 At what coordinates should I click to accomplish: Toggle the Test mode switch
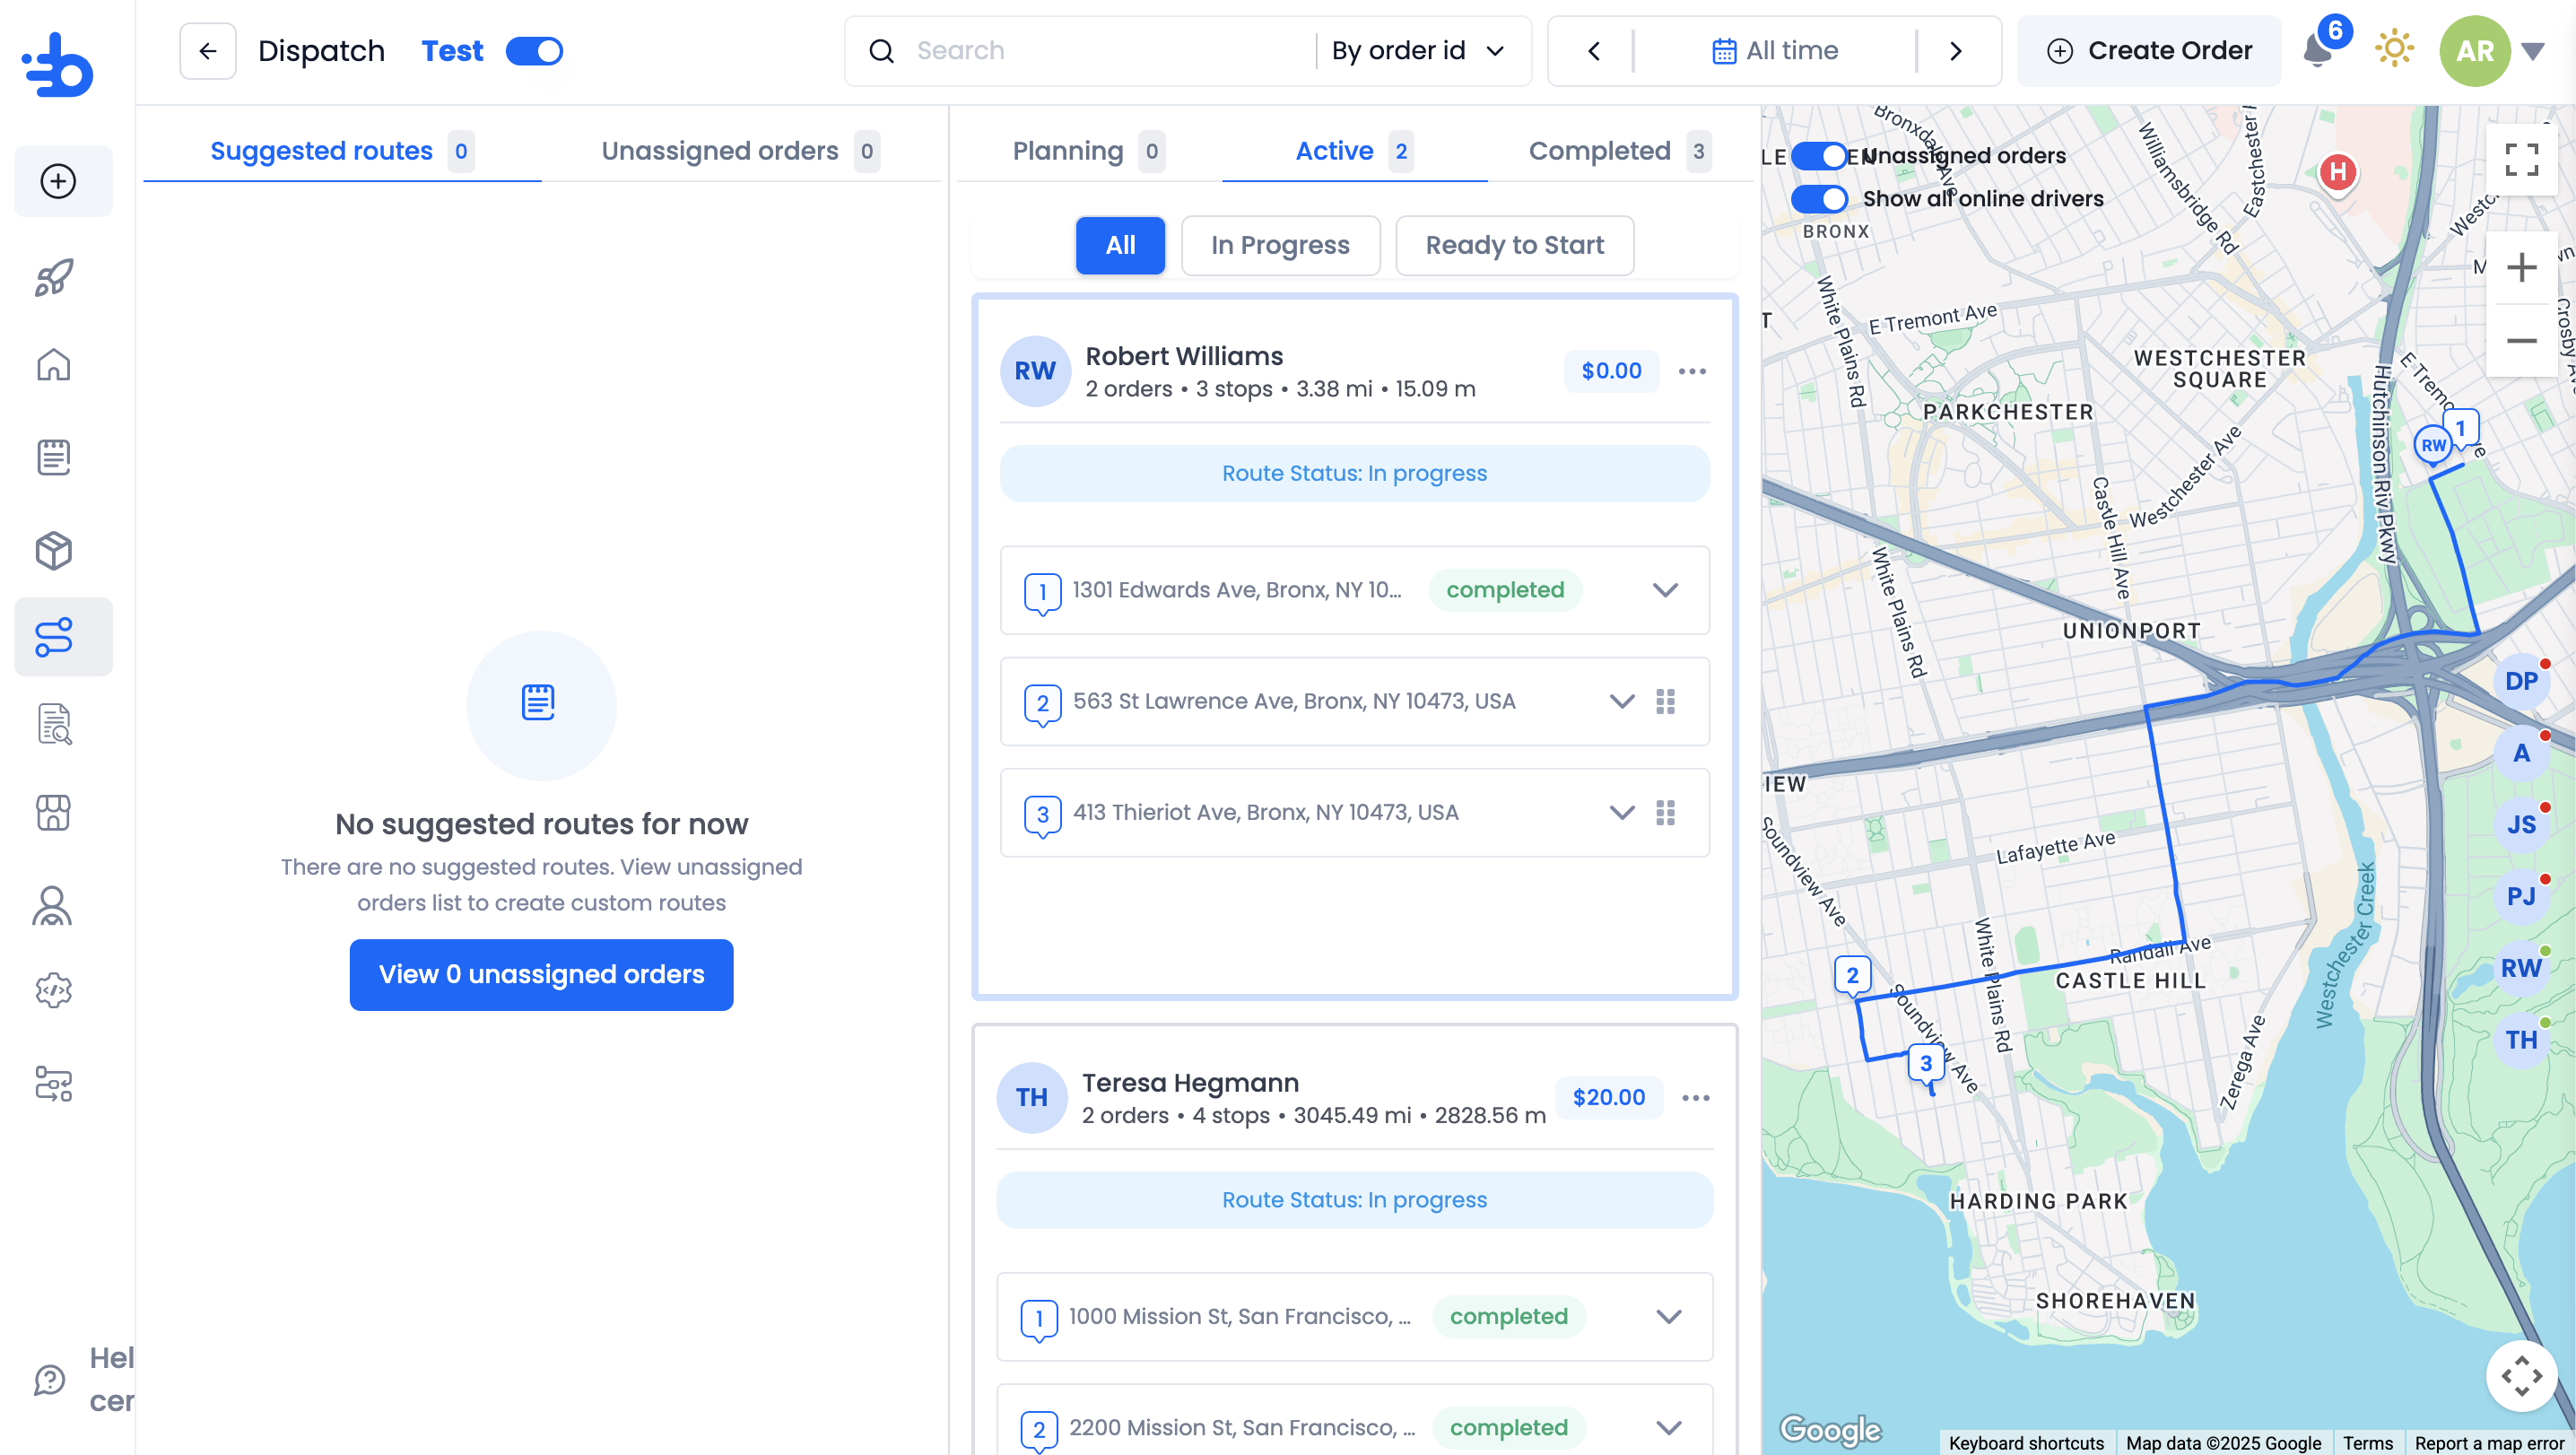[x=535, y=51]
